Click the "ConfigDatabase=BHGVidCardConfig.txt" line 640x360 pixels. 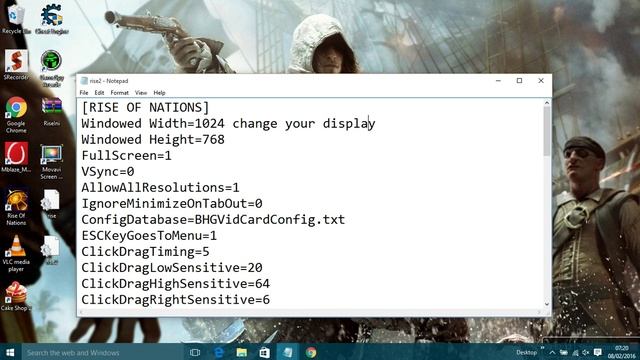[213, 220]
